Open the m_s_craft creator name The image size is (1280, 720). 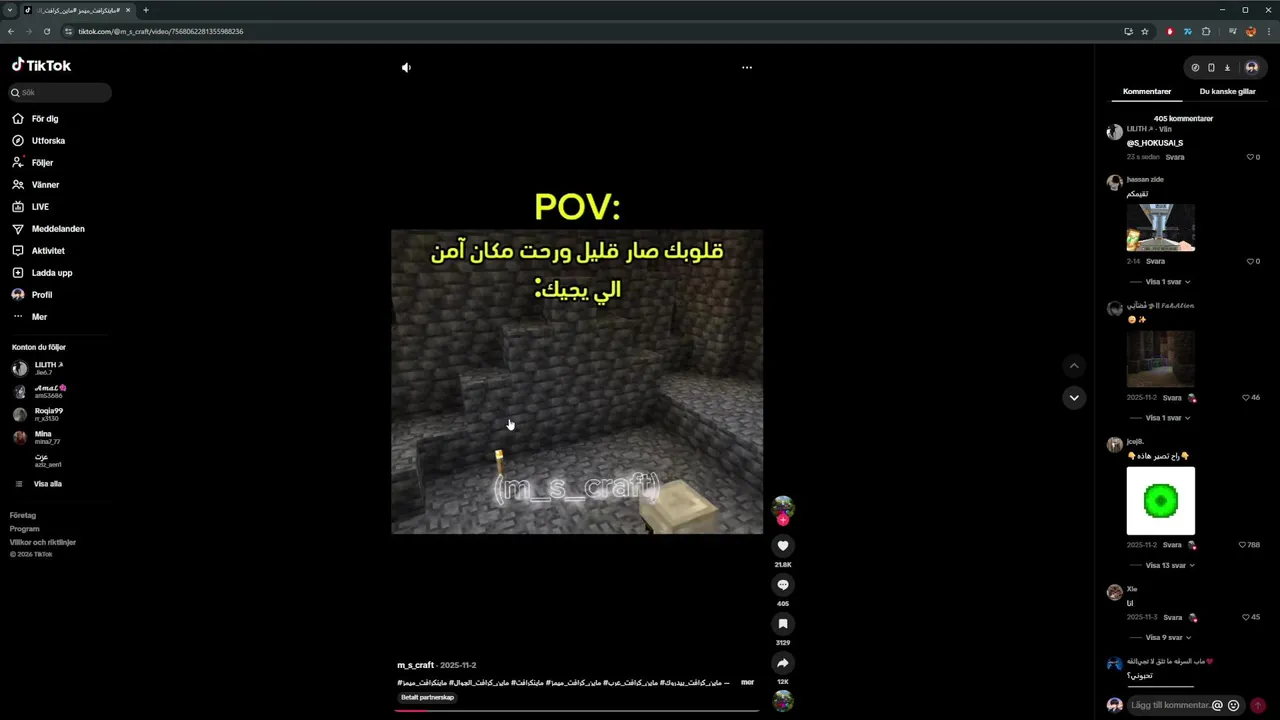[x=415, y=665]
